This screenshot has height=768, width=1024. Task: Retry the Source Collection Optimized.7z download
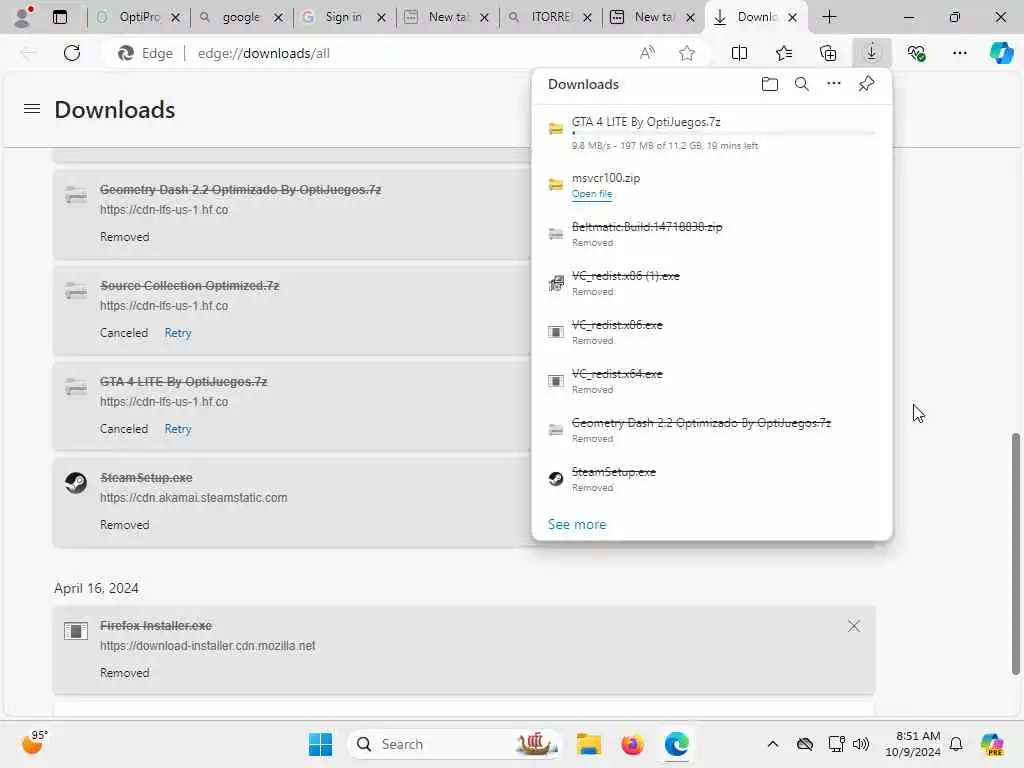[x=178, y=333]
